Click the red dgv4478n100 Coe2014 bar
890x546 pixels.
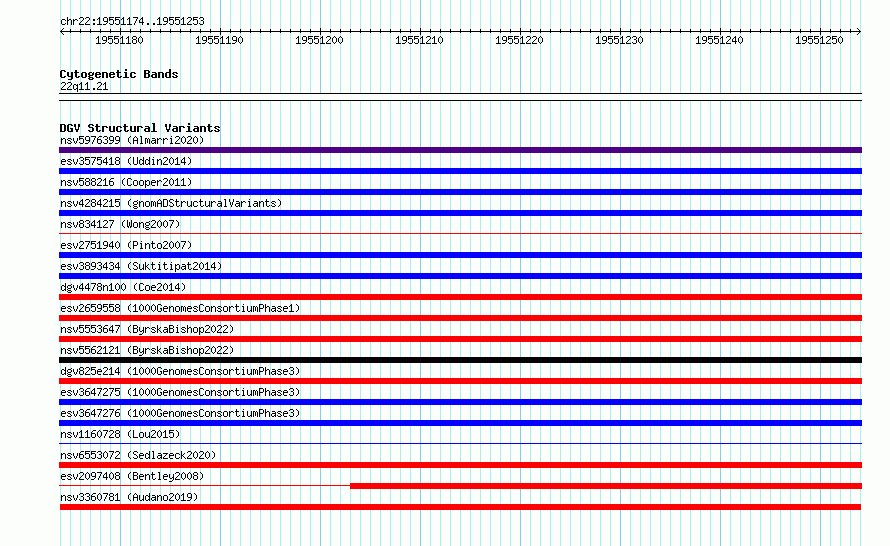click(460, 297)
